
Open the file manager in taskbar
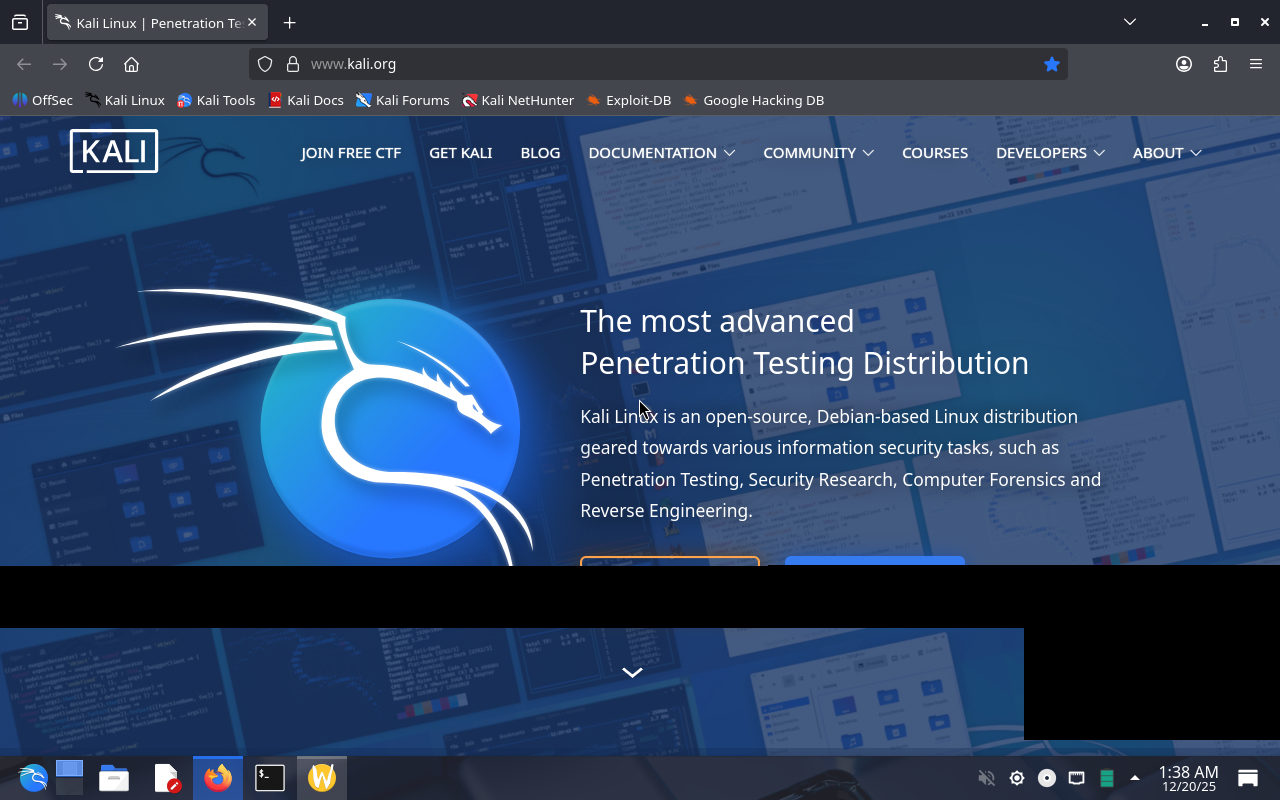point(114,778)
